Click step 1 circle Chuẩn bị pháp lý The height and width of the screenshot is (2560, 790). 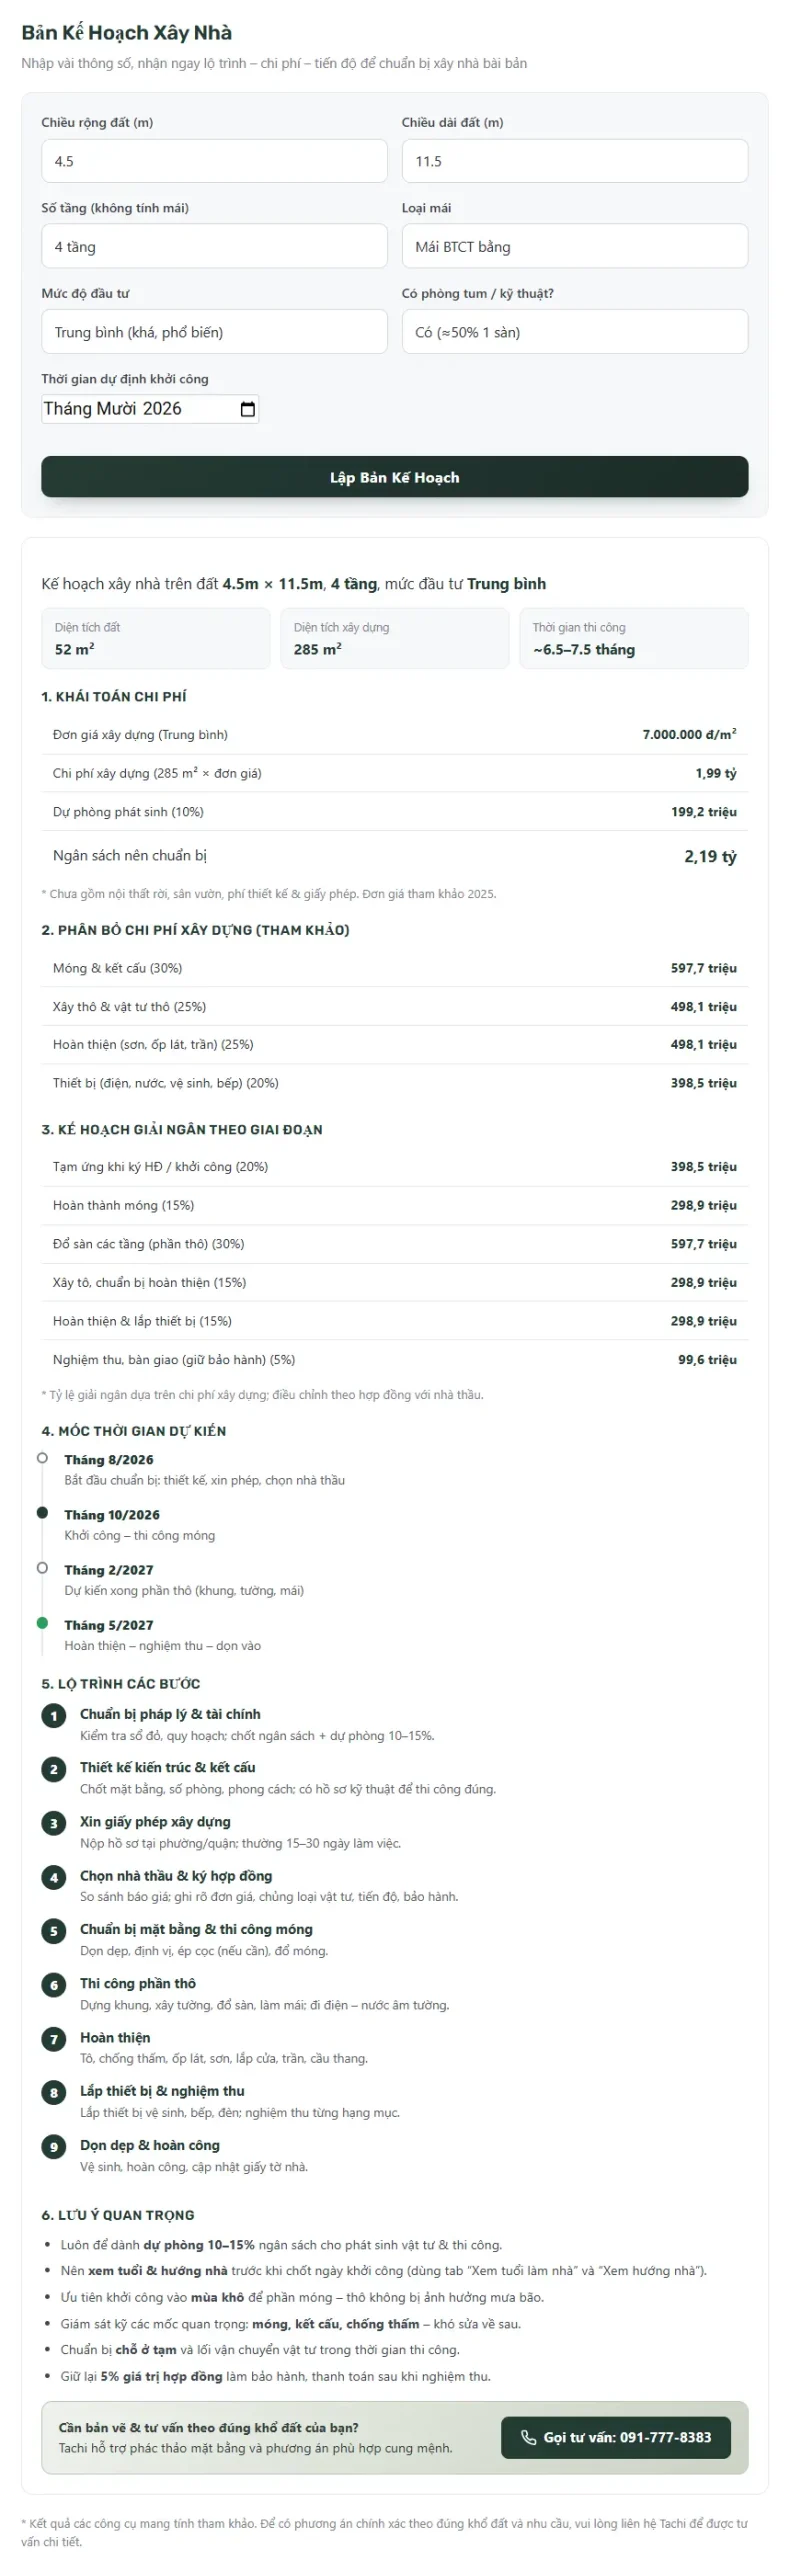(x=54, y=1716)
